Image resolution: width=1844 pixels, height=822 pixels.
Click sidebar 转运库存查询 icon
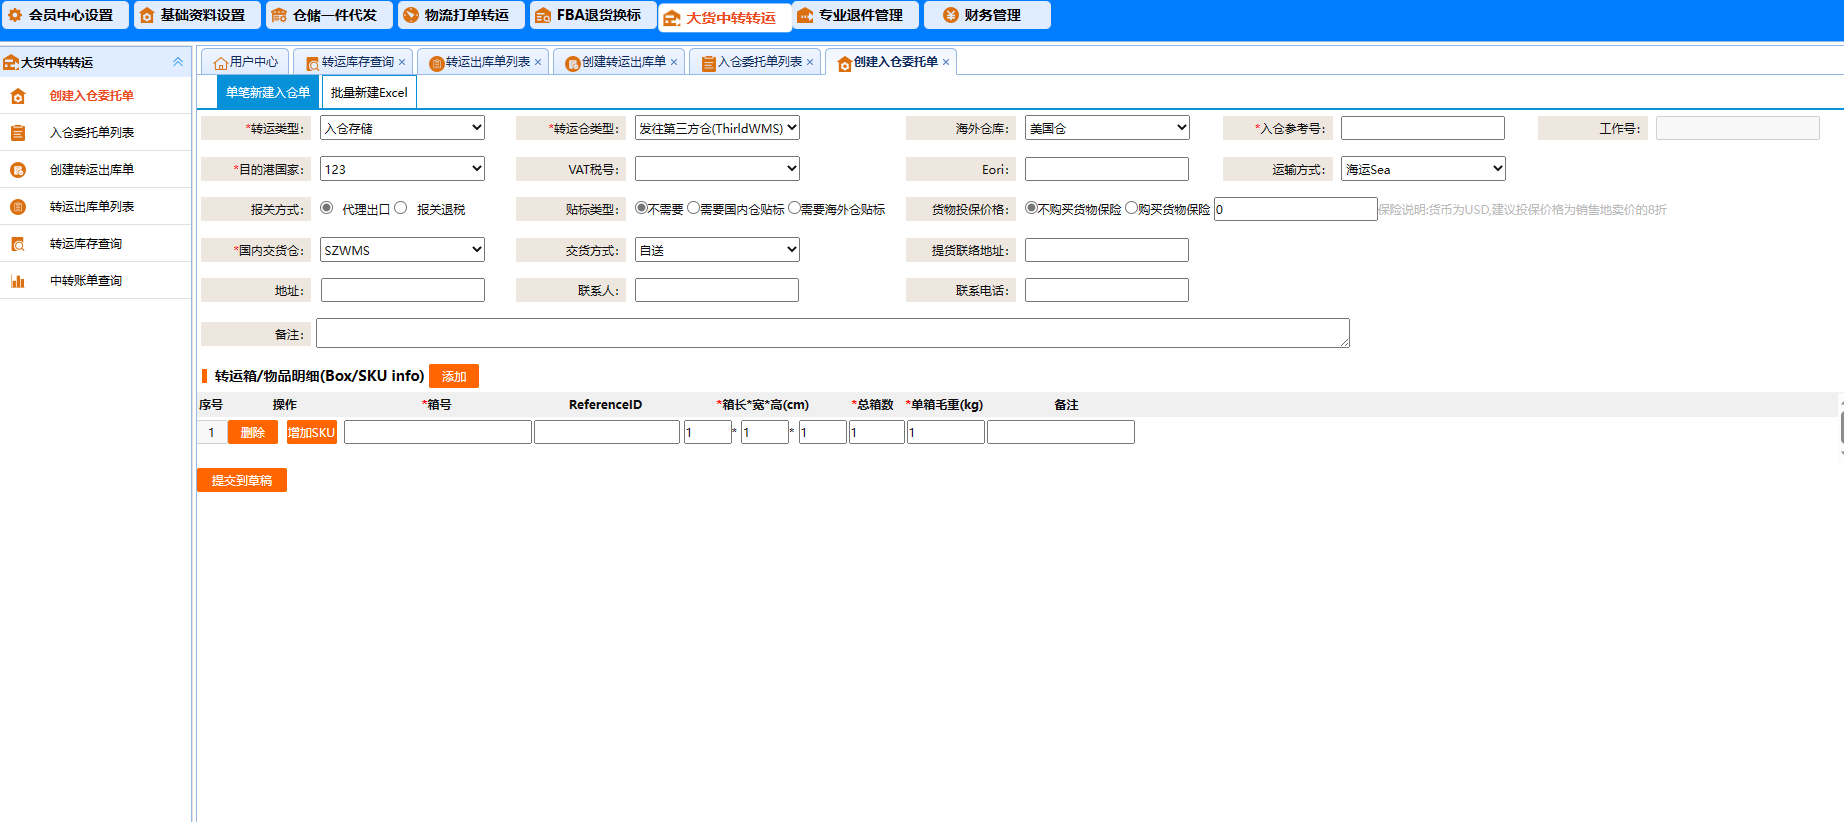[x=18, y=244]
